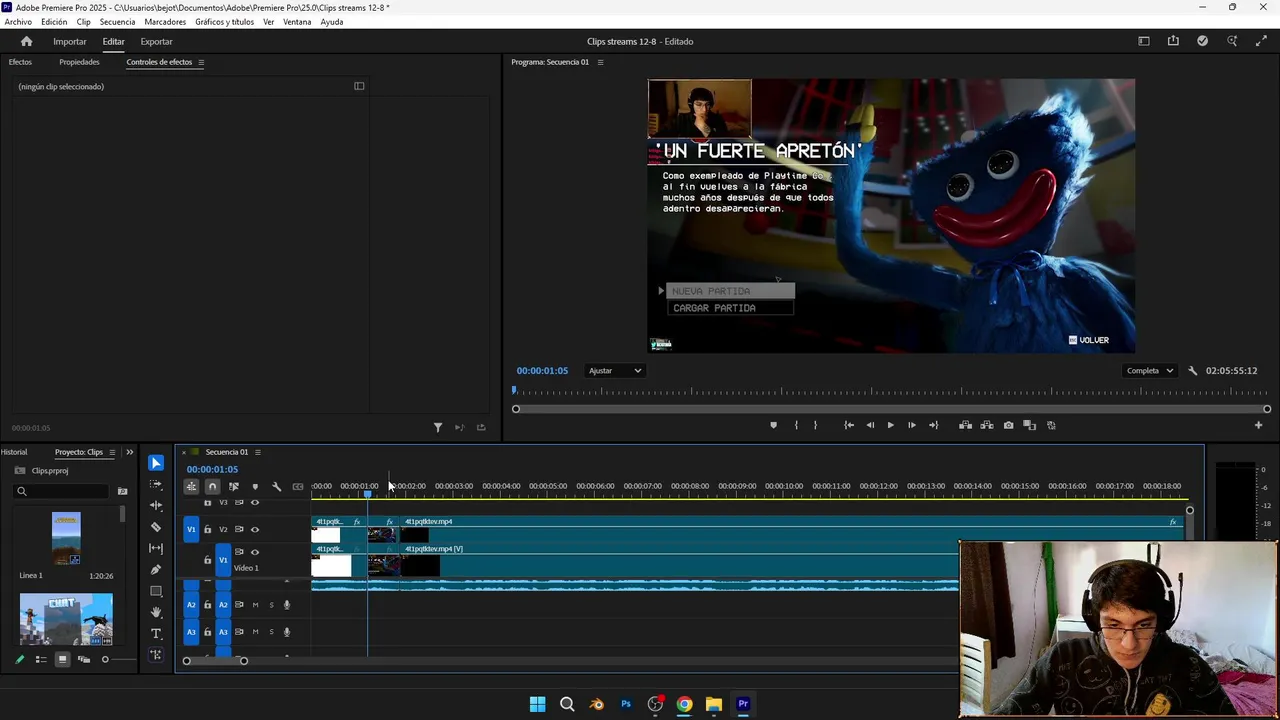Select the Hand tool
Screen dimensions: 1280x720
(x=156, y=612)
